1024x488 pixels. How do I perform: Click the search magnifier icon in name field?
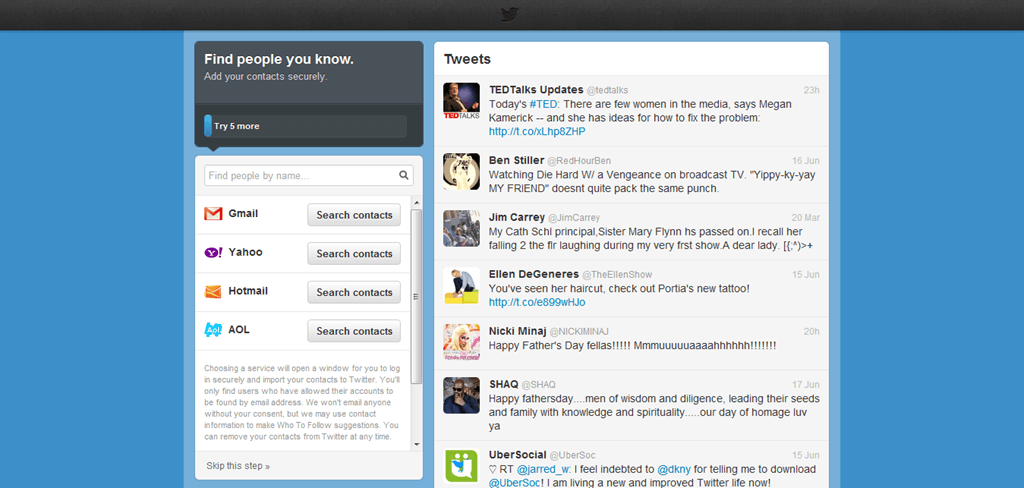pos(404,175)
